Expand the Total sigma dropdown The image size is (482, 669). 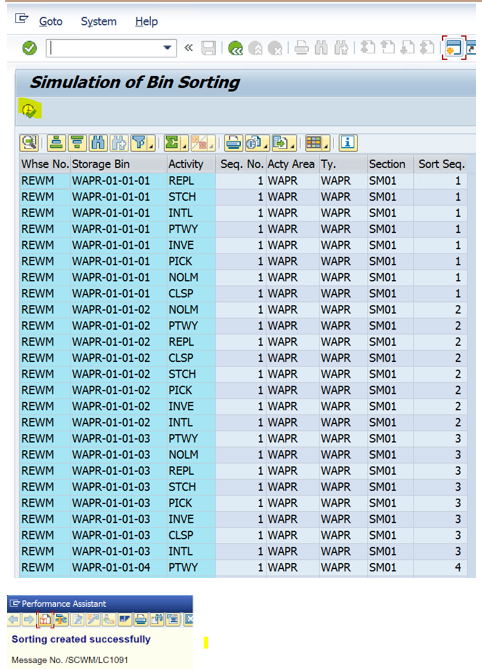[x=185, y=148]
